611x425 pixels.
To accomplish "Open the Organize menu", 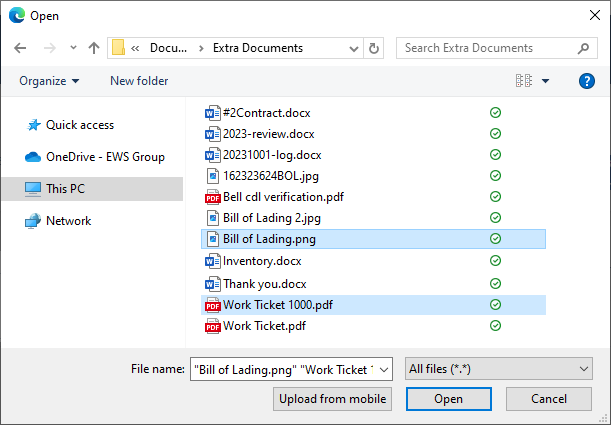I will 49,81.
